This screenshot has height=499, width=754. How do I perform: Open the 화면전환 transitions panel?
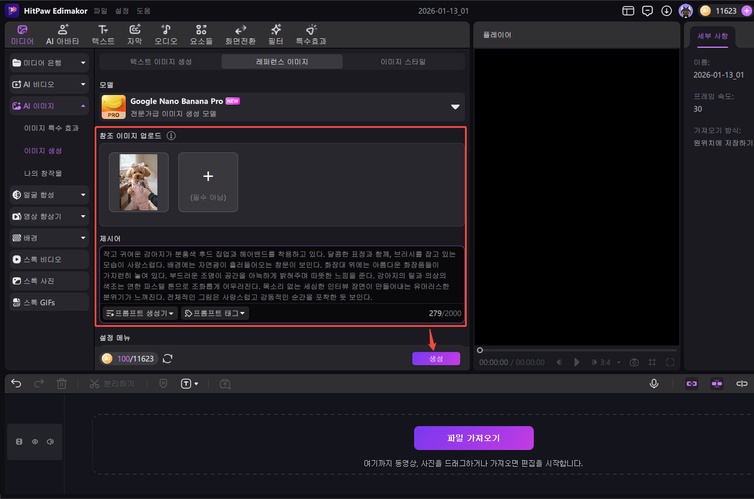[240, 35]
